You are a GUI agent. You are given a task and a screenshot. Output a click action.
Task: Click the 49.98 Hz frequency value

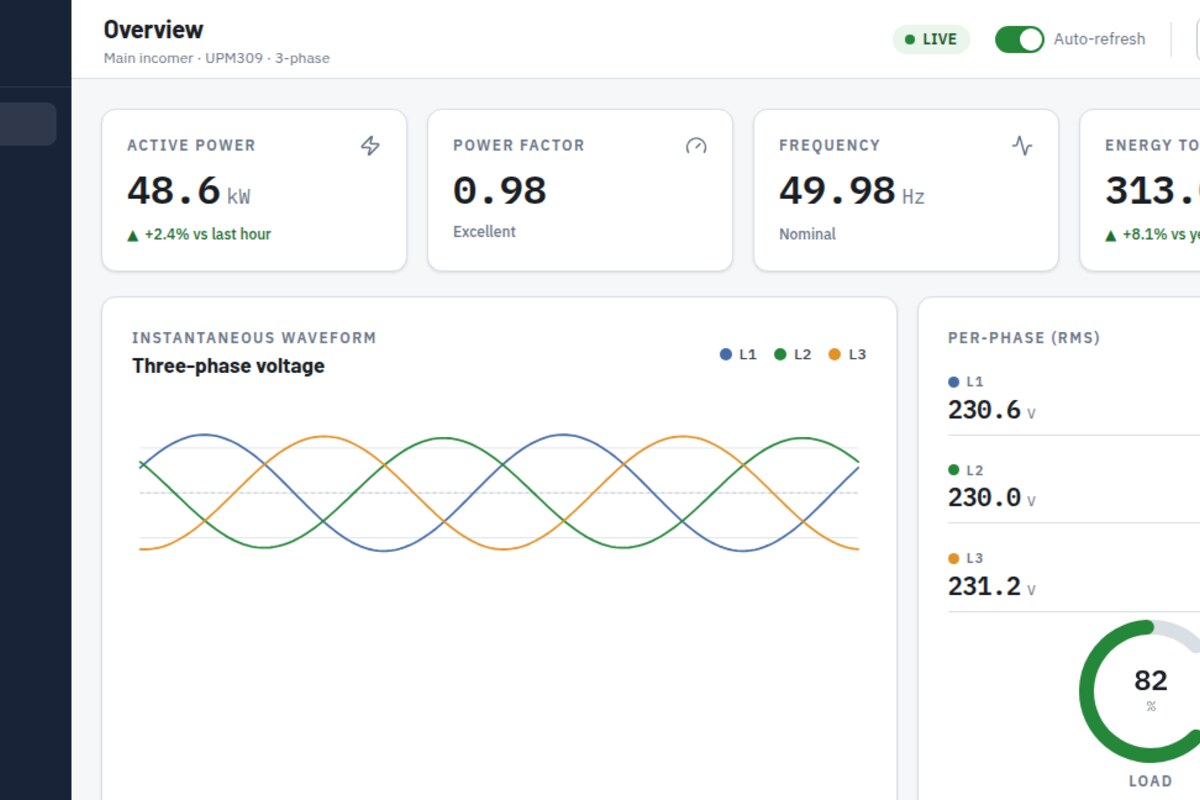coord(852,191)
